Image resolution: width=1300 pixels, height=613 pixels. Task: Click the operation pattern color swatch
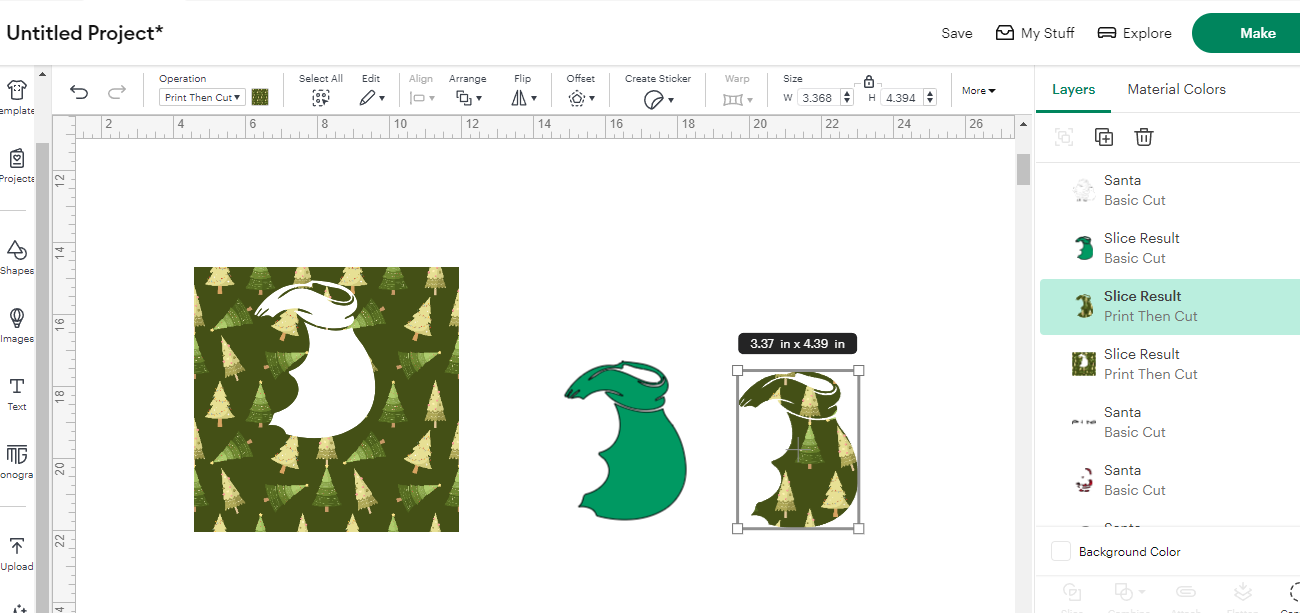pyautogui.click(x=260, y=97)
